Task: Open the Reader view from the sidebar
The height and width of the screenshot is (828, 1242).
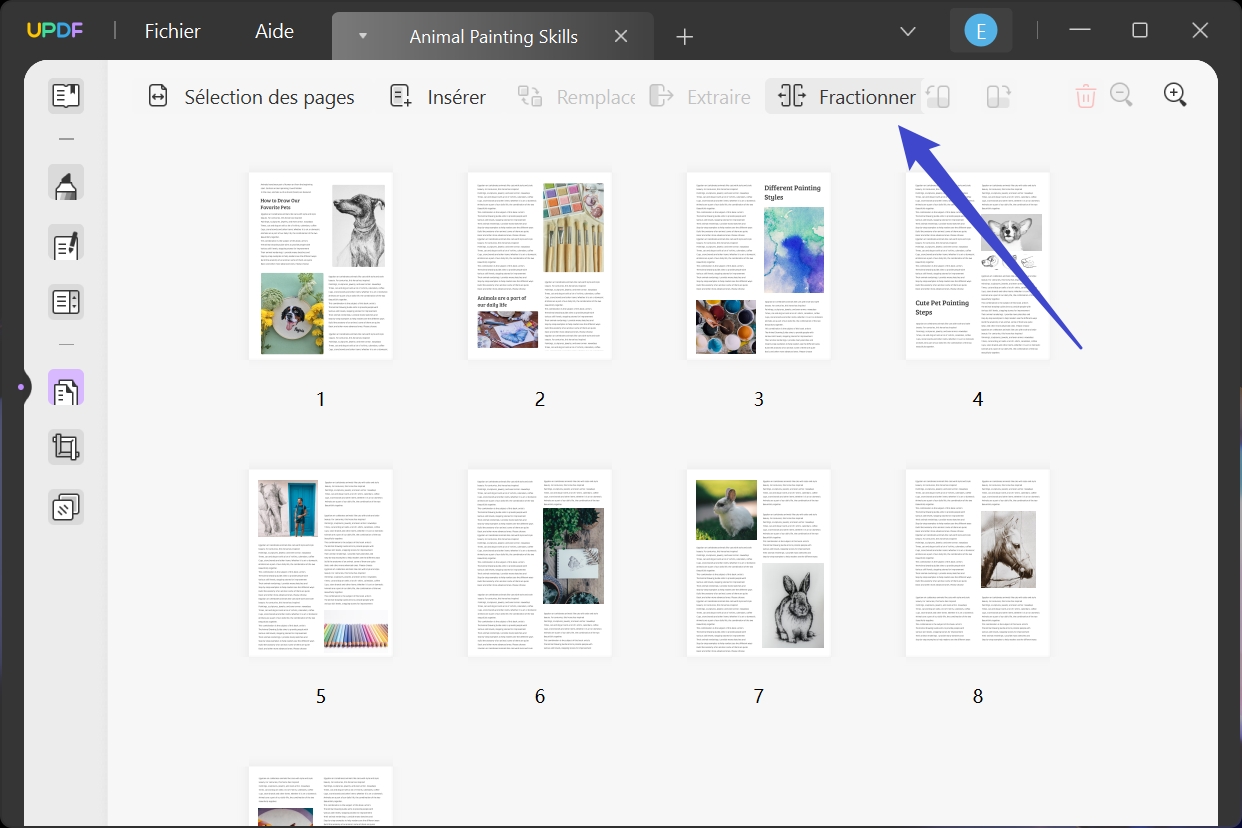Action: pos(65,95)
